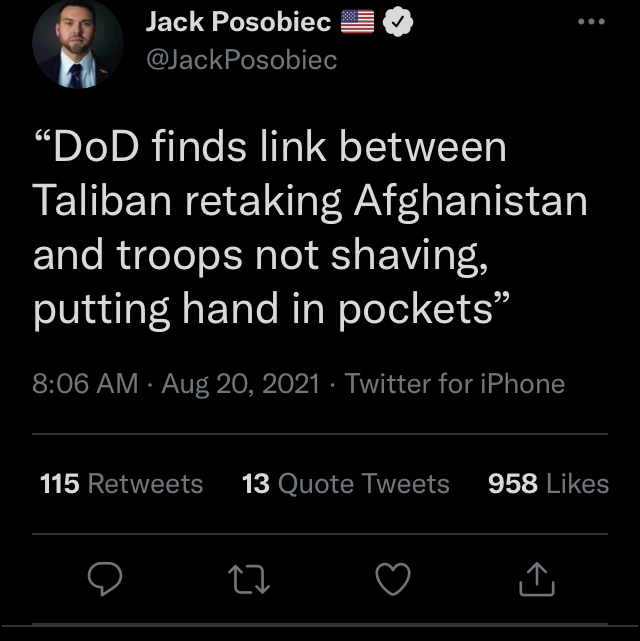This screenshot has height=641, width=640.
Task: See who gave 958 Likes
Action: pos(548,484)
